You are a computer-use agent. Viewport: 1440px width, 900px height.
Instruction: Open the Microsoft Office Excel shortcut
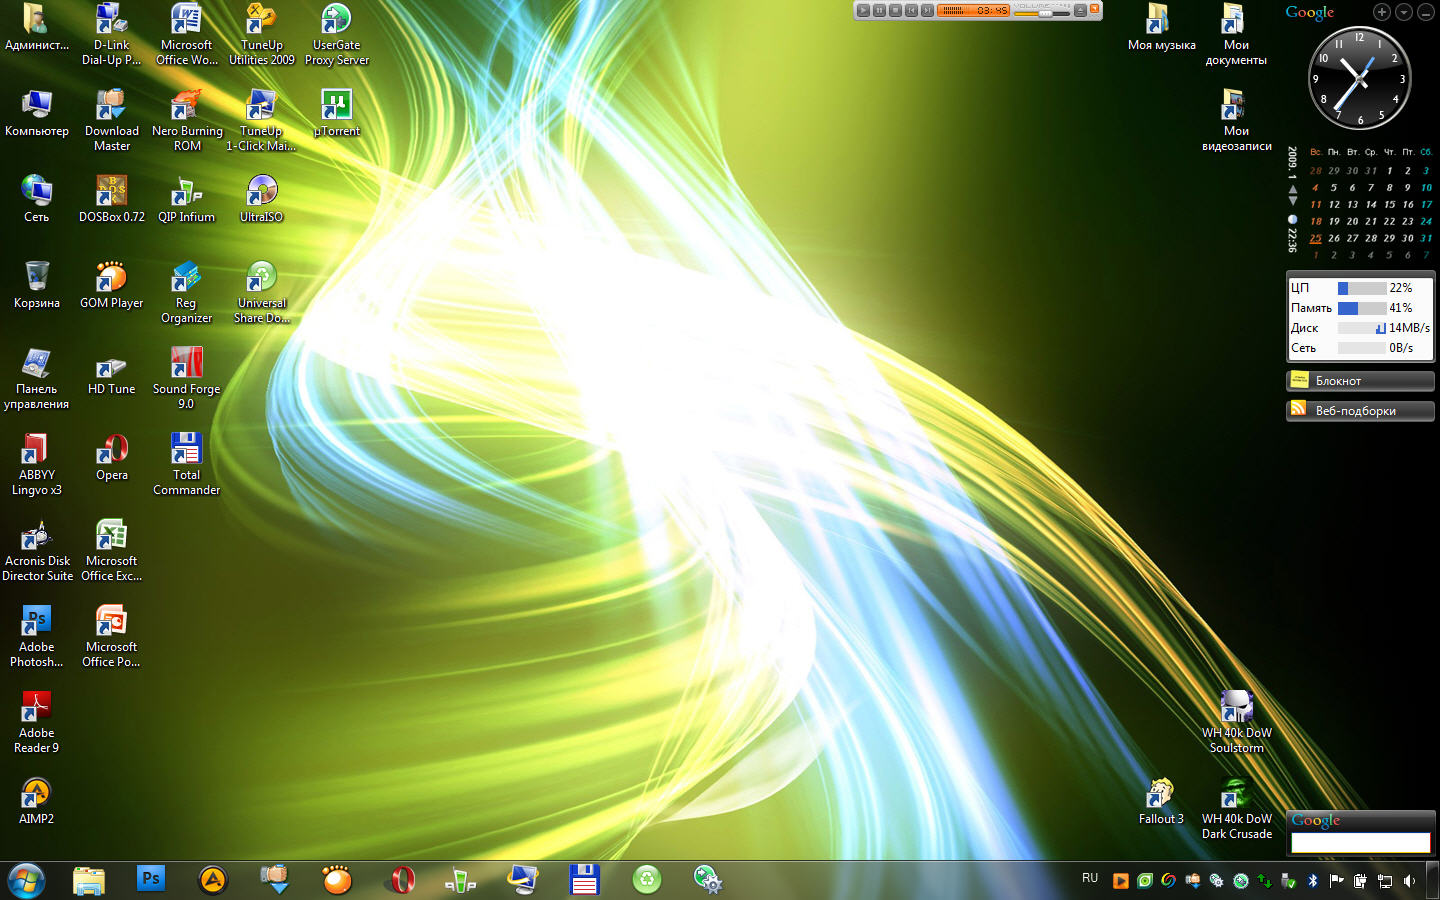pos(111,550)
